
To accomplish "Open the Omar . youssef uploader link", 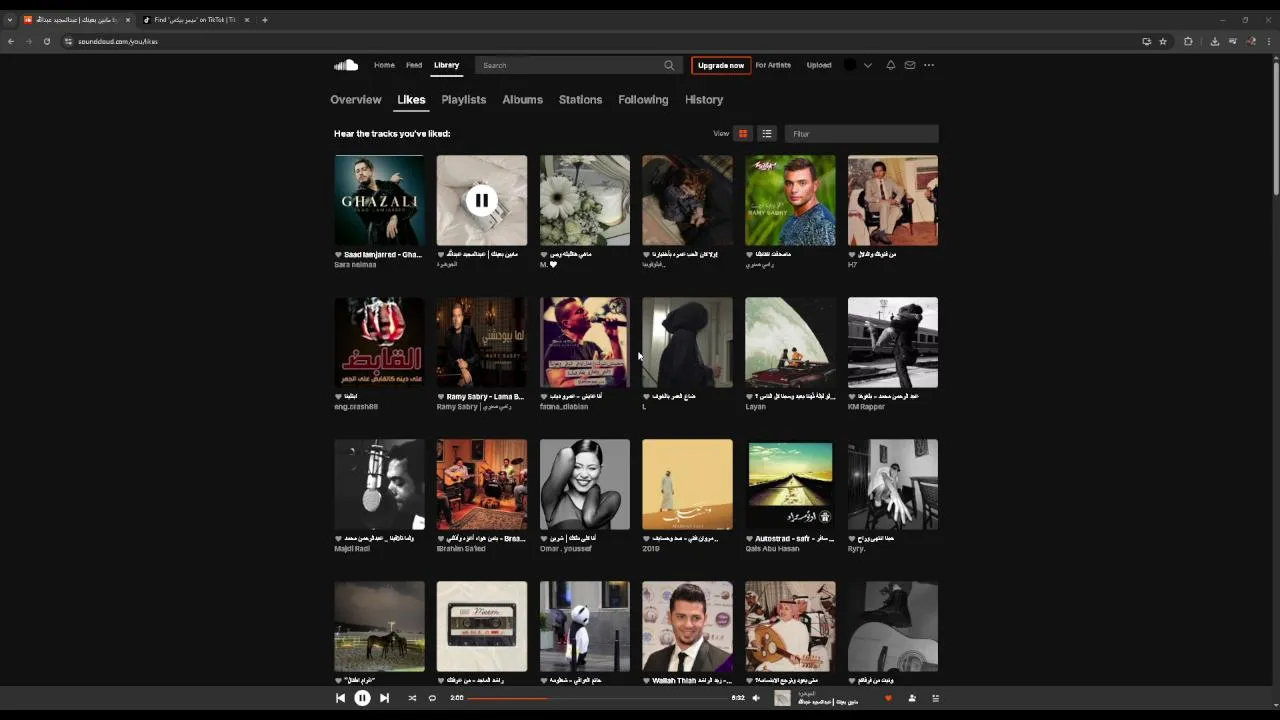I will [566, 549].
